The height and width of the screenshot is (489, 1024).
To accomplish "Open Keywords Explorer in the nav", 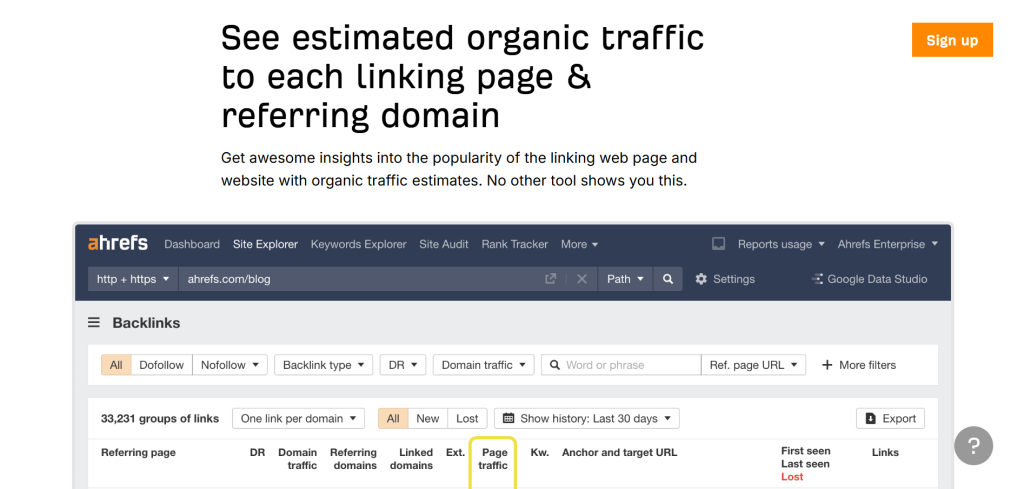I will (358, 244).
